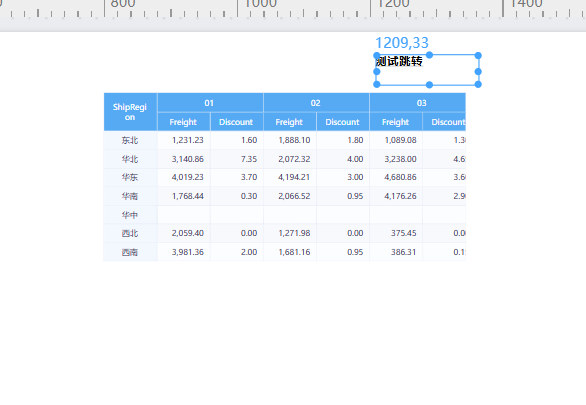Click the cell with value 4,019.23

(184, 177)
